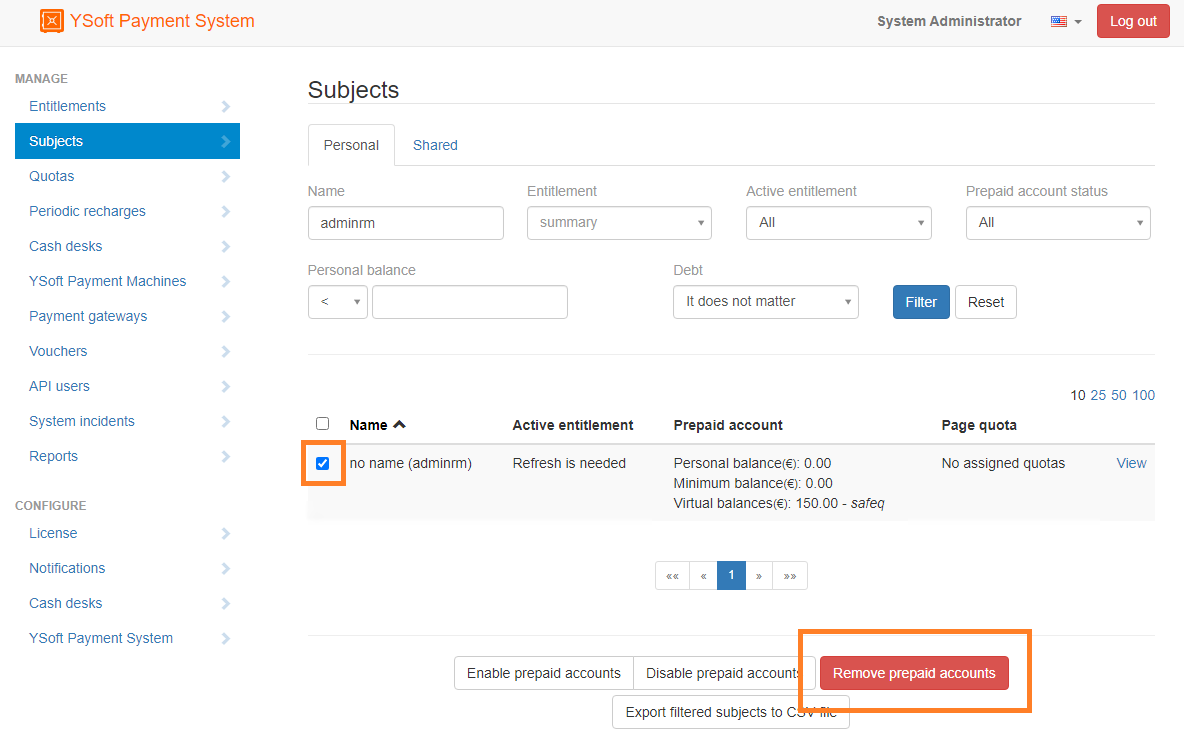This screenshot has width=1184, height=742.
Task: Open the Personal balance comparison operator dropdown
Action: [x=337, y=302]
